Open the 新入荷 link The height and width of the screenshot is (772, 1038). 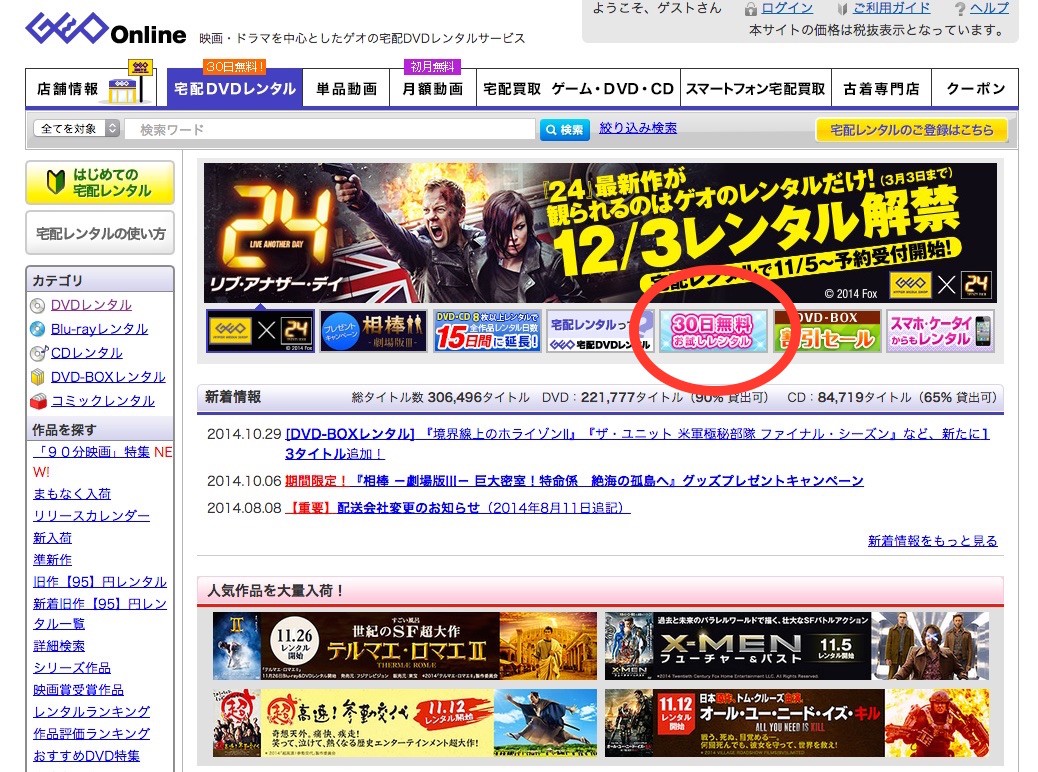pyautogui.click(x=52, y=538)
